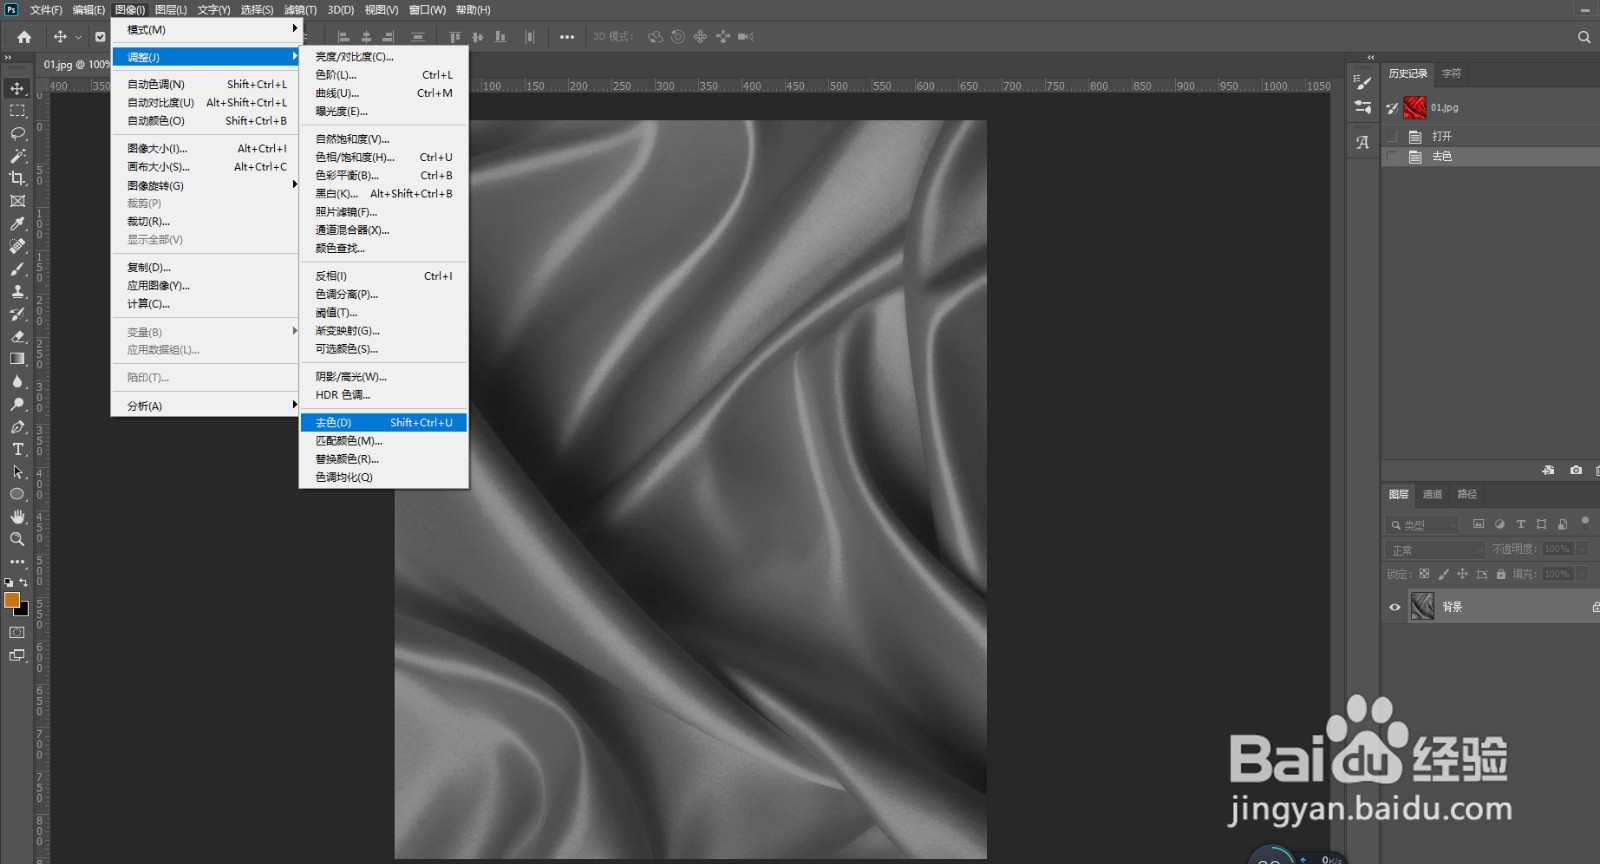Click 去色(D) menu item
This screenshot has height=864, width=1600.
[384, 423]
